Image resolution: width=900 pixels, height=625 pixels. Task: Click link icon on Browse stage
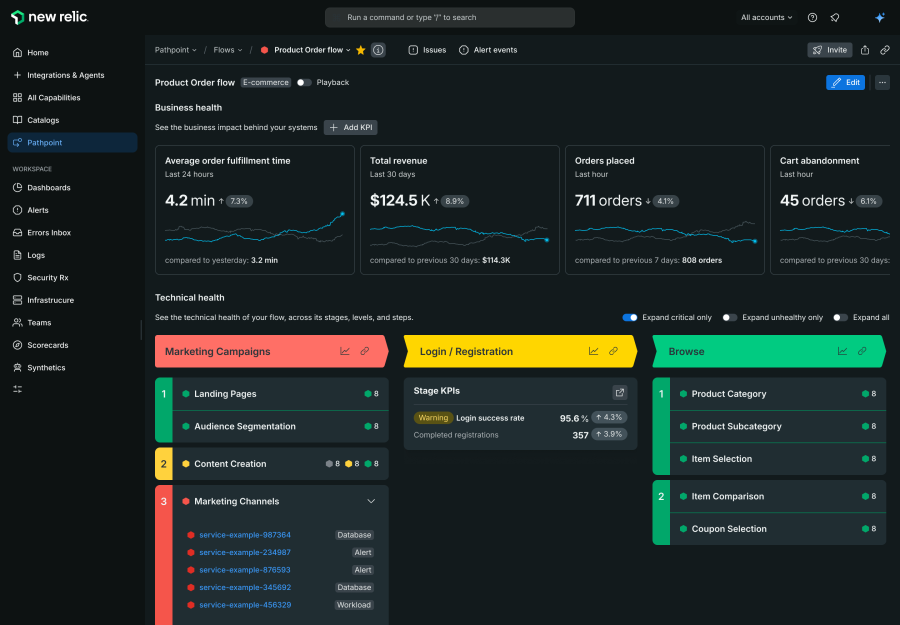coord(862,351)
